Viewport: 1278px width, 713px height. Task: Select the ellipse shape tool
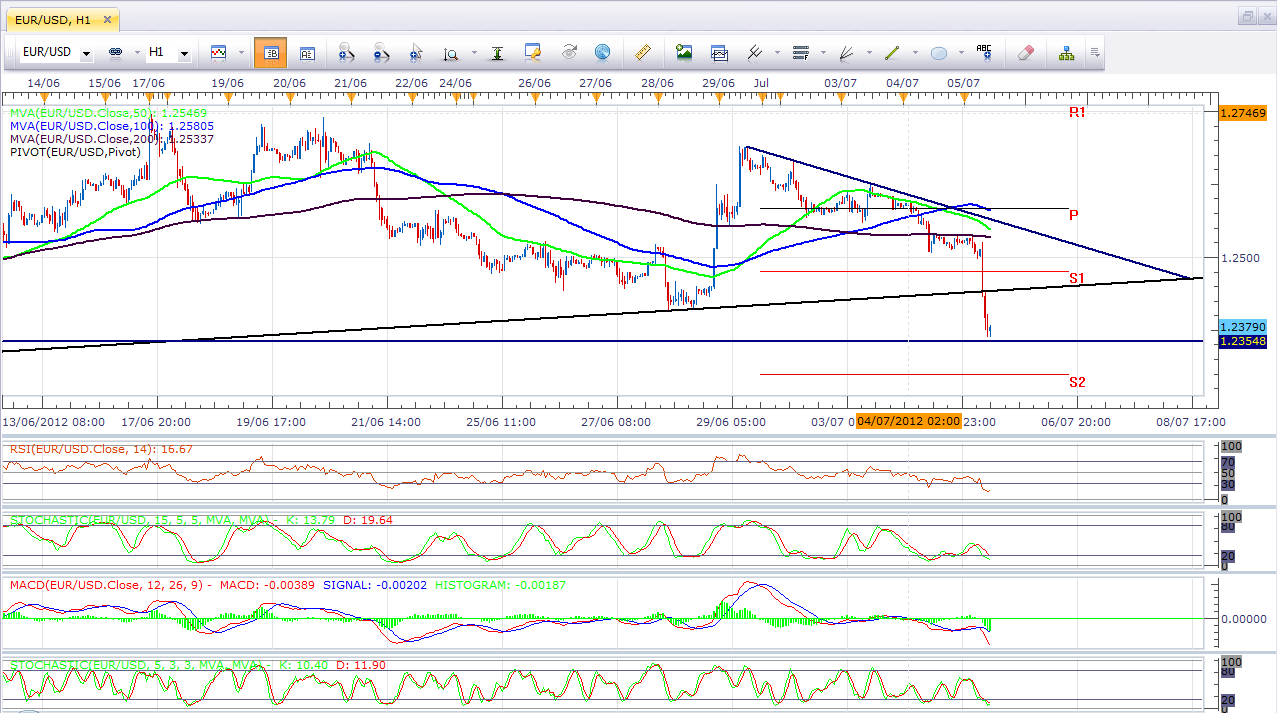pos(938,52)
